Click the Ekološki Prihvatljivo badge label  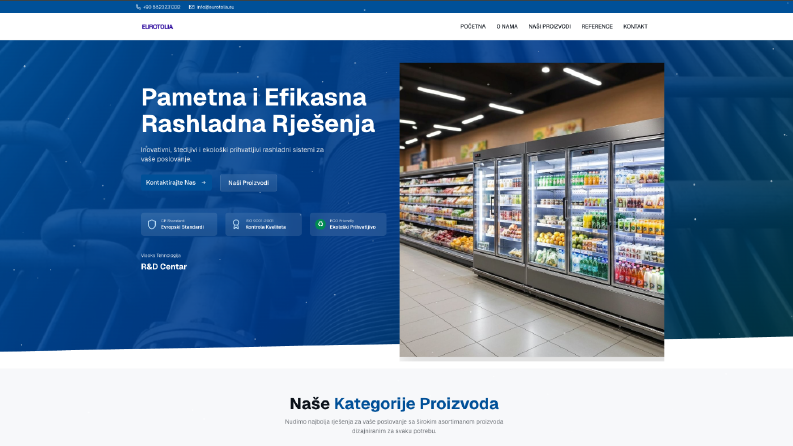point(353,227)
